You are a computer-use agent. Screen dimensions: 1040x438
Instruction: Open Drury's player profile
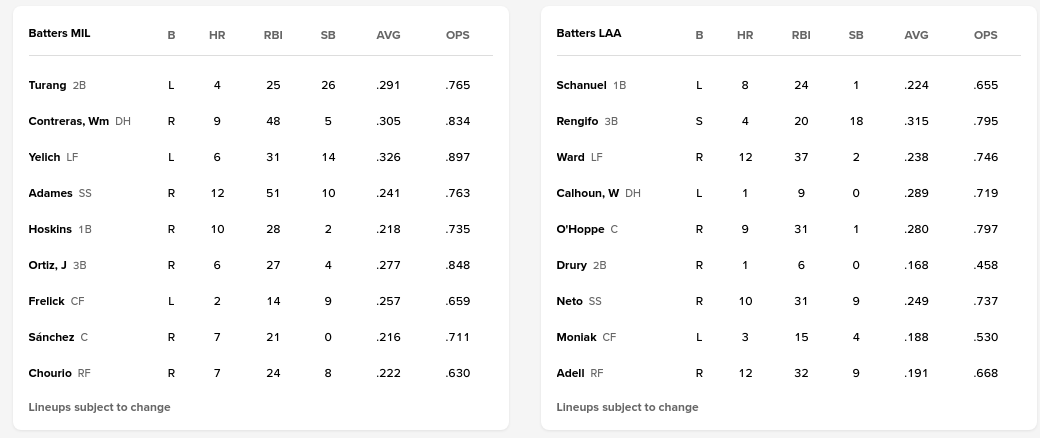571,265
